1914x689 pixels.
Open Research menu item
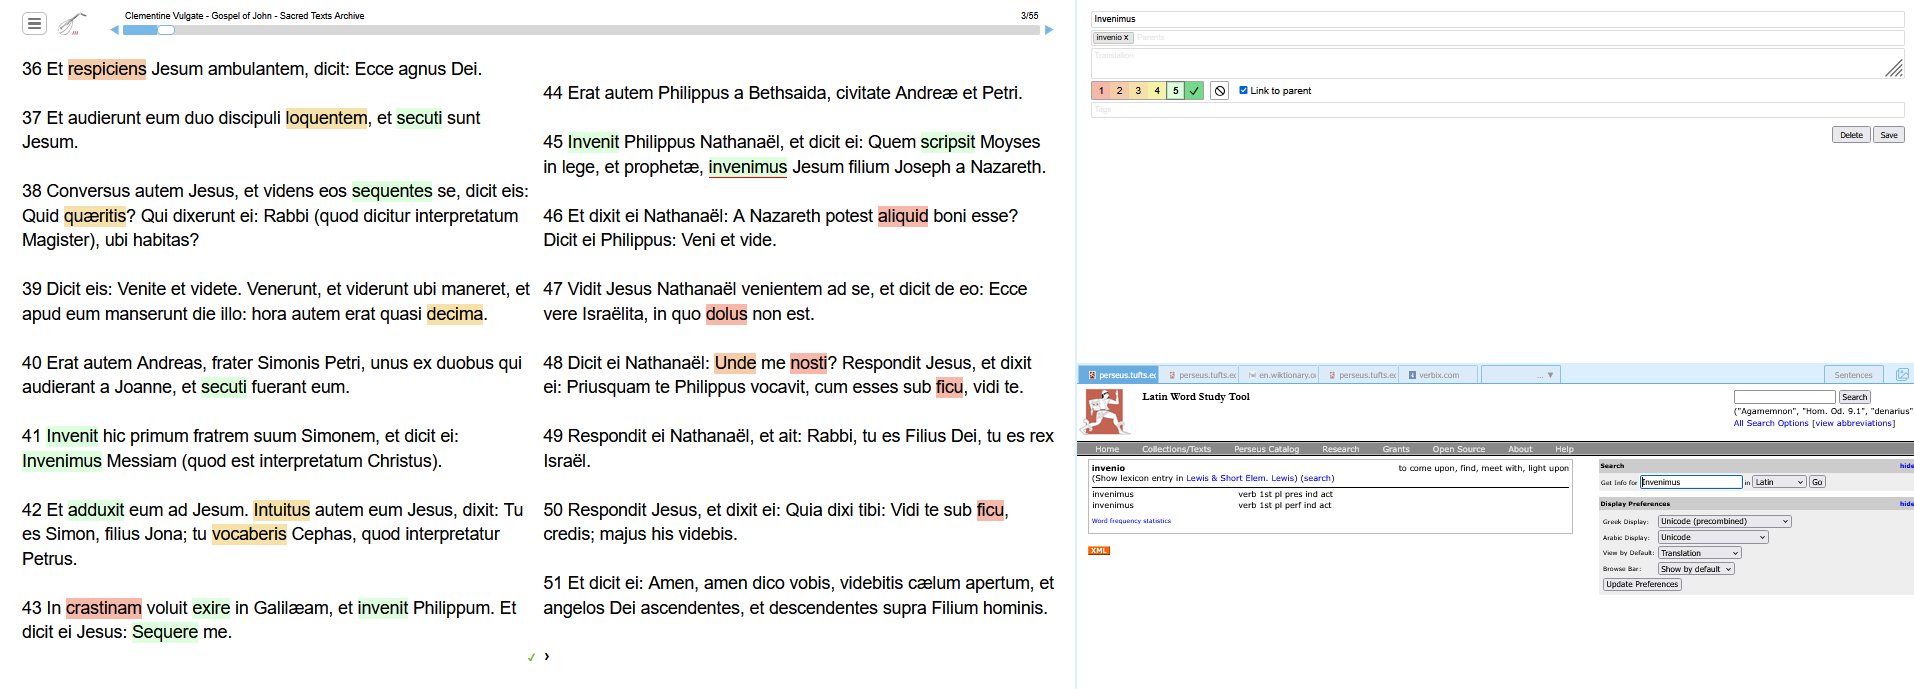[1340, 449]
